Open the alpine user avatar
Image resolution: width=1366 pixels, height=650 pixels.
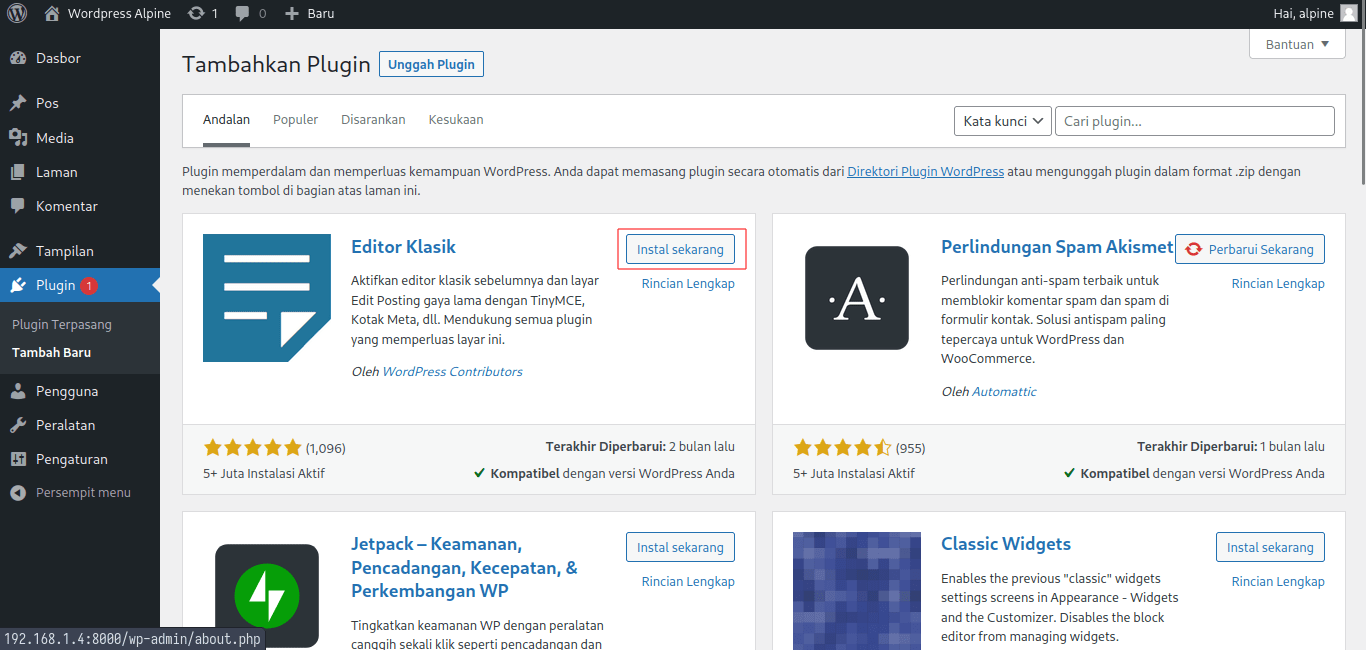click(1349, 13)
